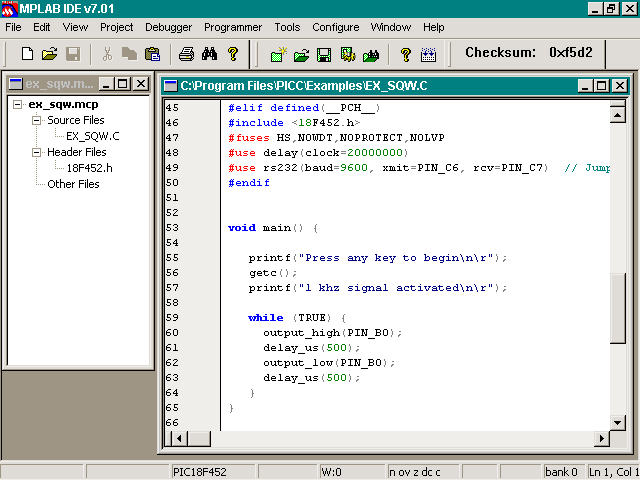Click the 'output_high(PIN_B0);' line
Viewport: 640px width, 480px height.
point(332,333)
